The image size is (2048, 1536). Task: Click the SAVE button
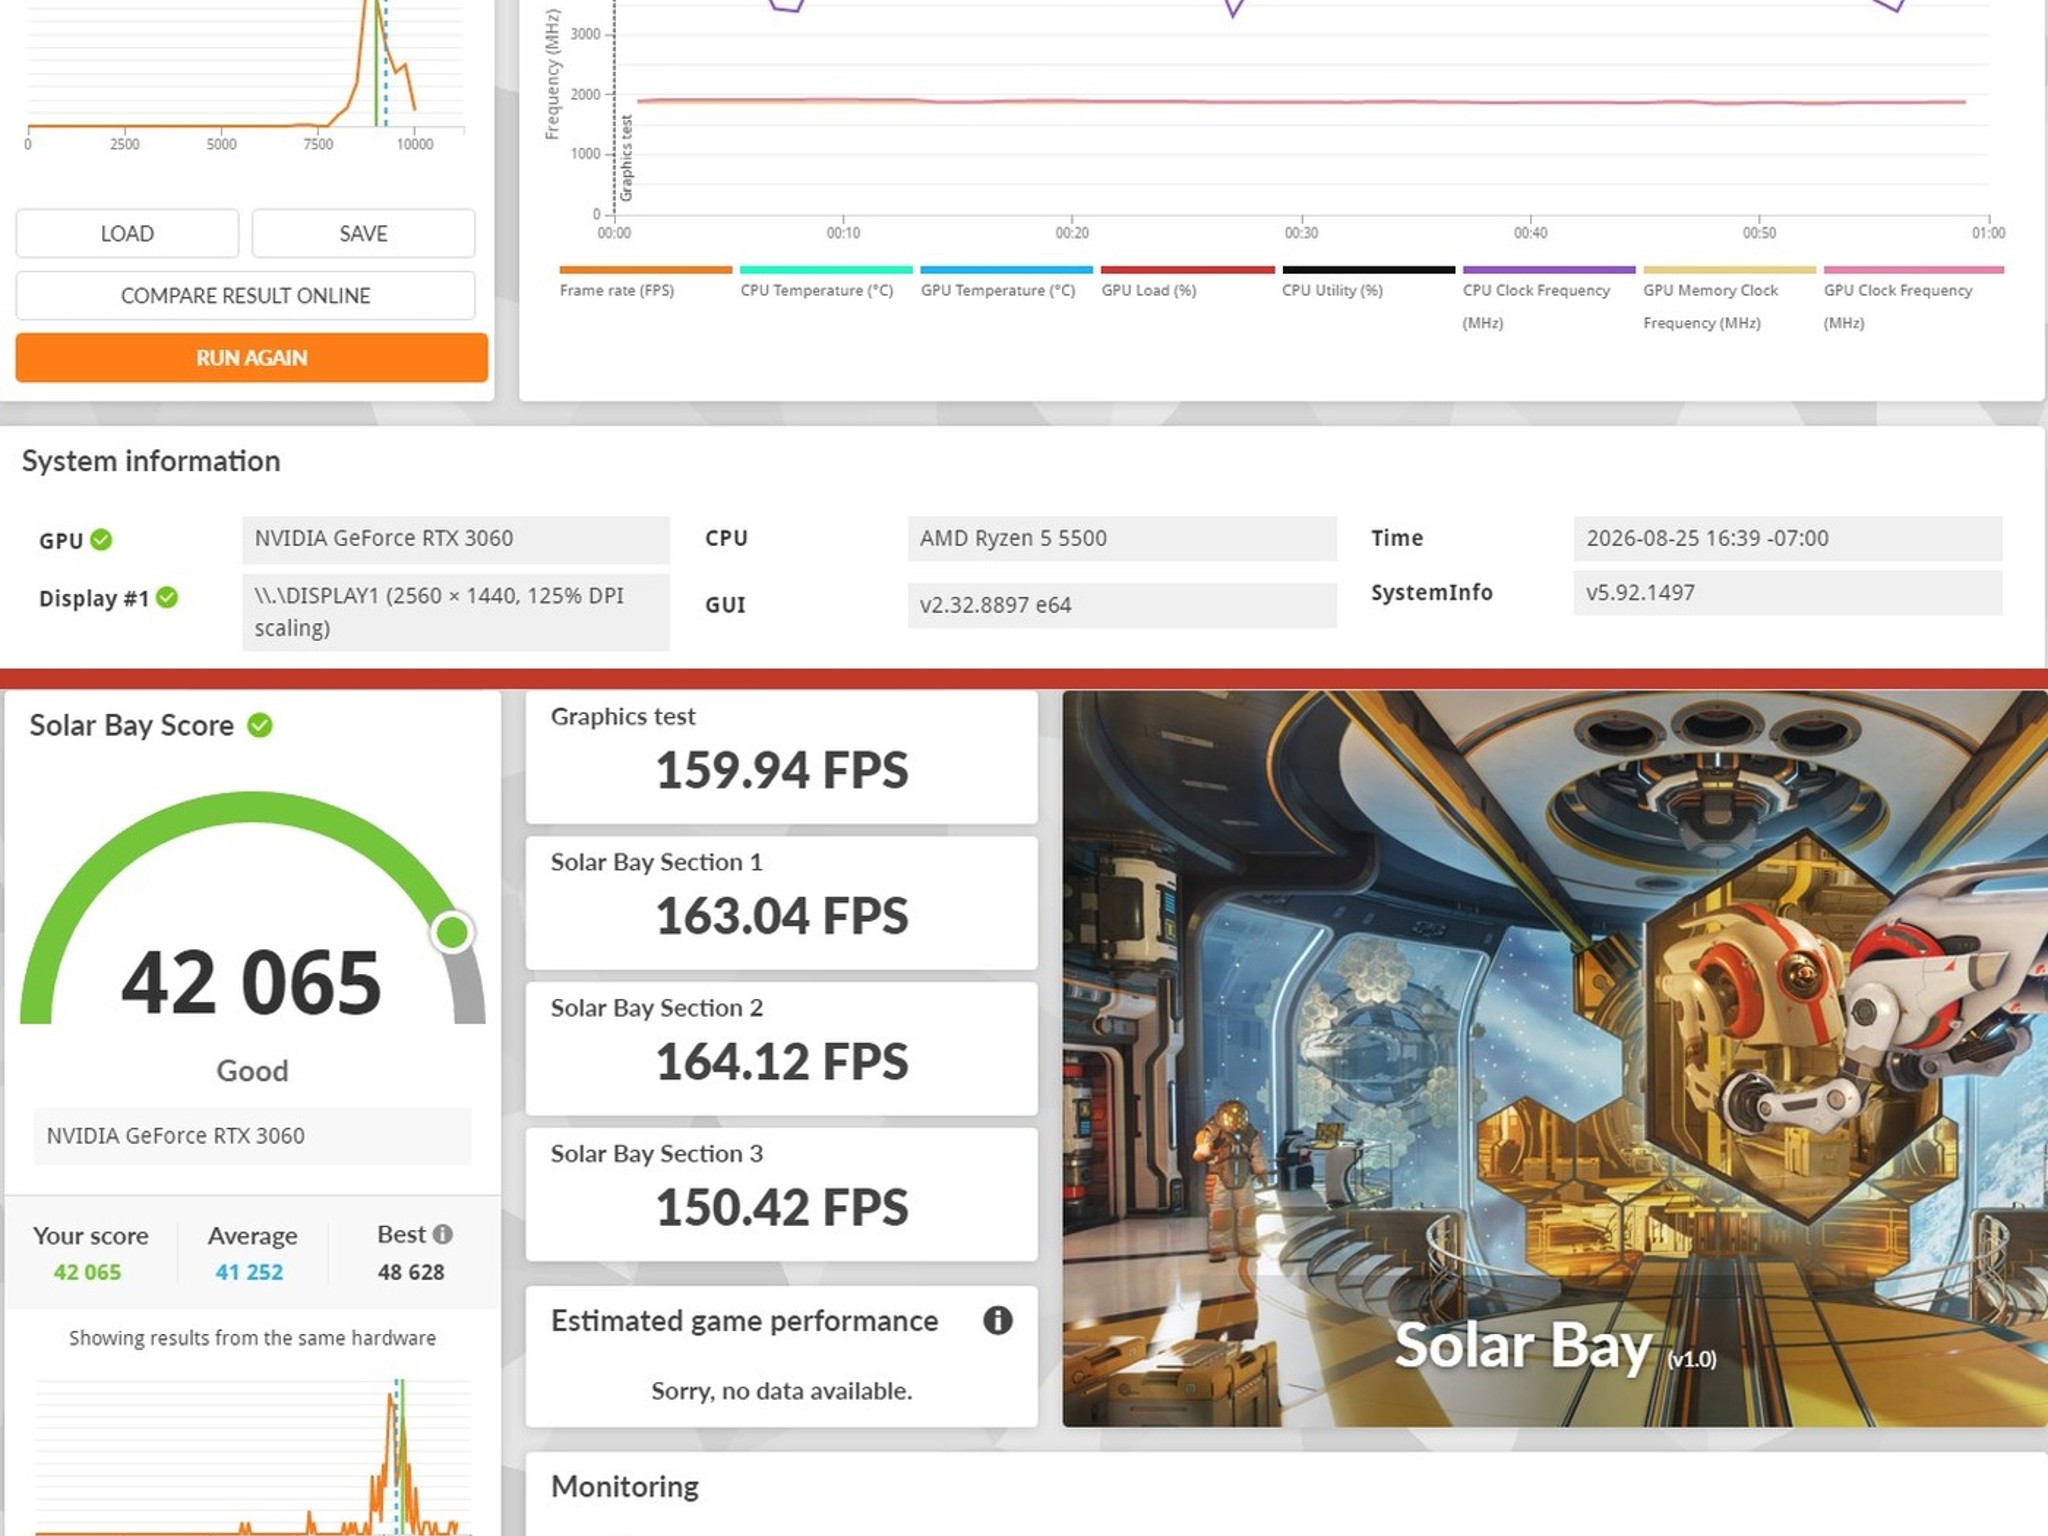[363, 233]
